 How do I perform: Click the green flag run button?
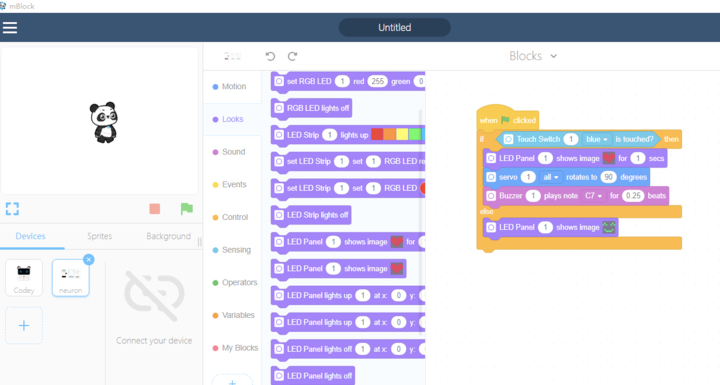click(187, 209)
